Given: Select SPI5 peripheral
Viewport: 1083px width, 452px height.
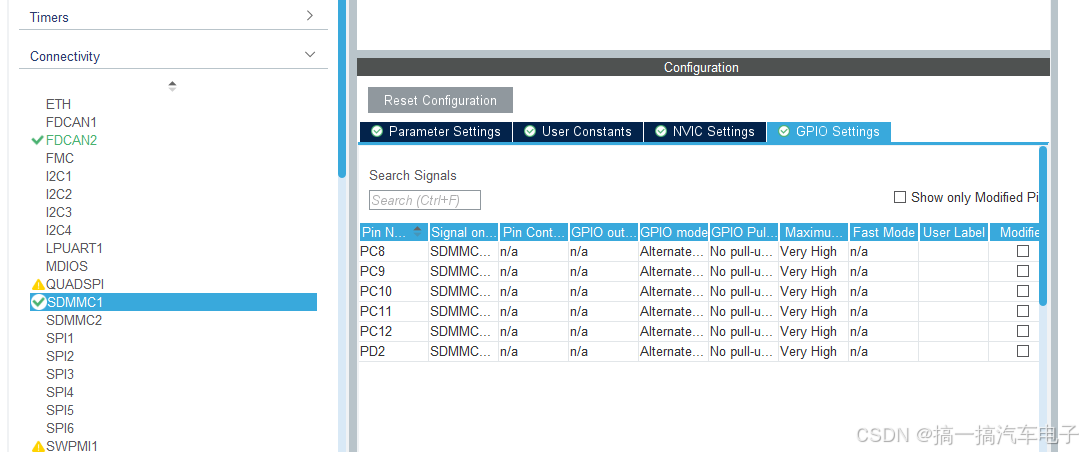Looking at the screenshot, I should pyautogui.click(x=59, y=410).
